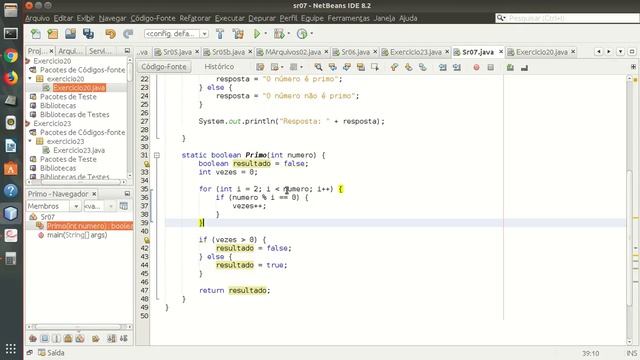Image resolution: width=640 pixels, height=360 pixels.
Task: Click the Save All toolbar icon
Action: pos(88,34)
